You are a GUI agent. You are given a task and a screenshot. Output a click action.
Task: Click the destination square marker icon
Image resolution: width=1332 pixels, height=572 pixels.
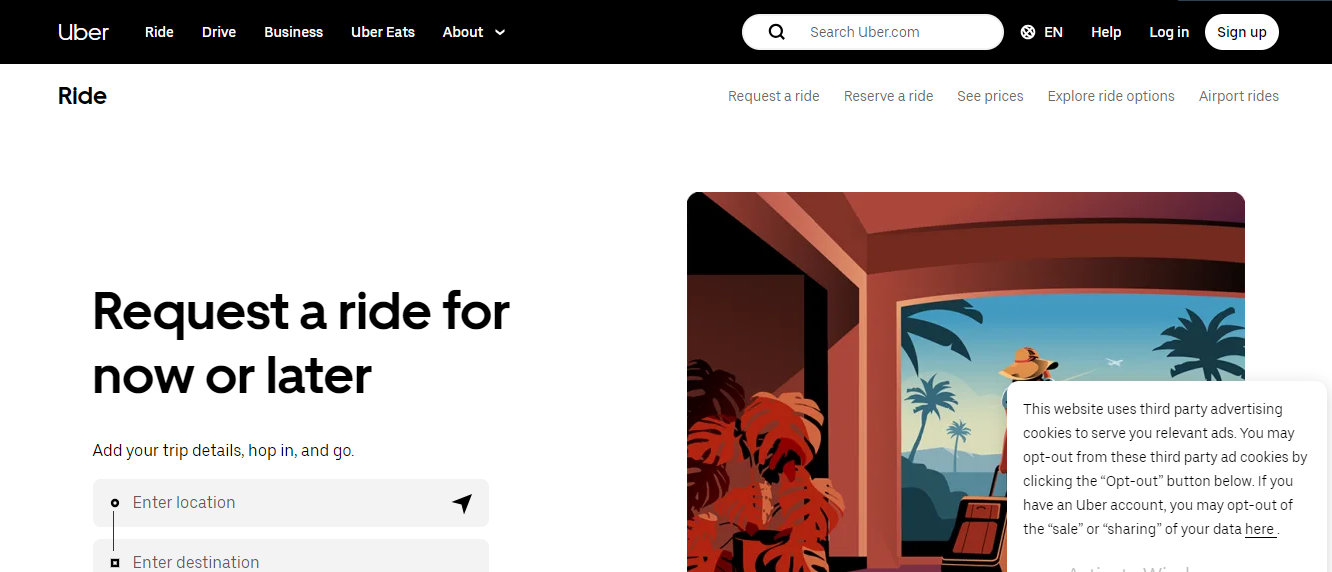(115, 563)
